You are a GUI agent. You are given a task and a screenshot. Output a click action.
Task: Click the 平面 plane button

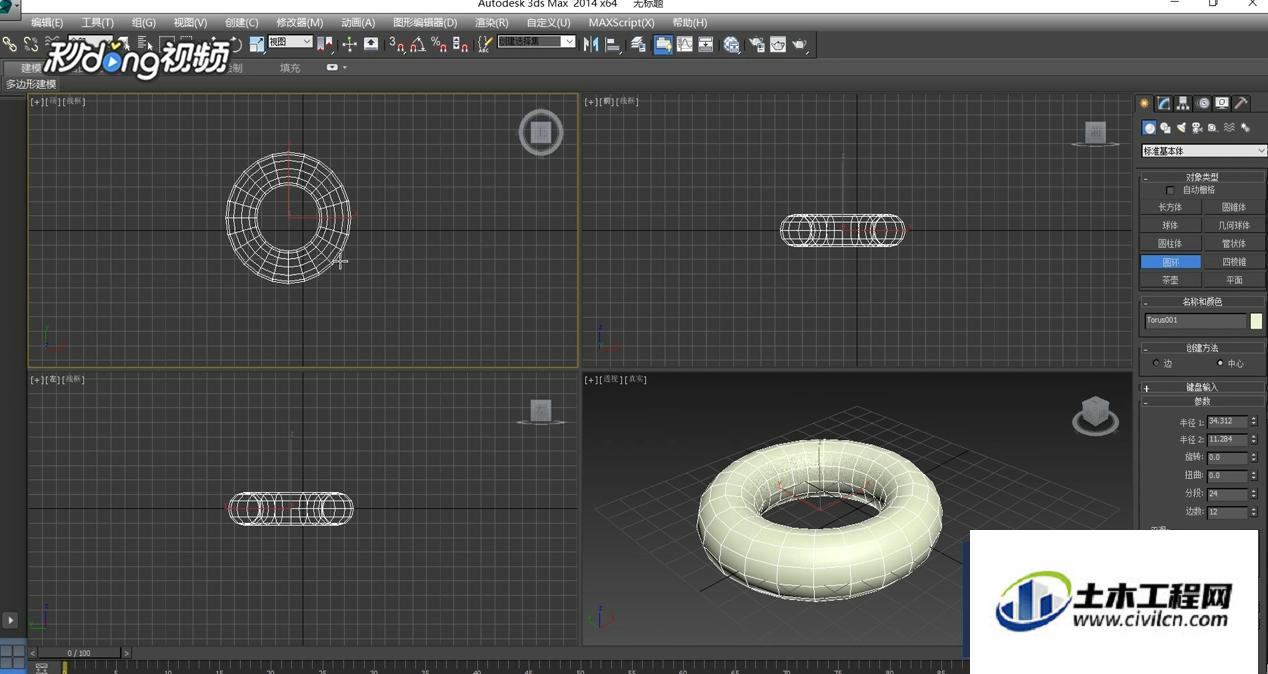(1234, 280)
